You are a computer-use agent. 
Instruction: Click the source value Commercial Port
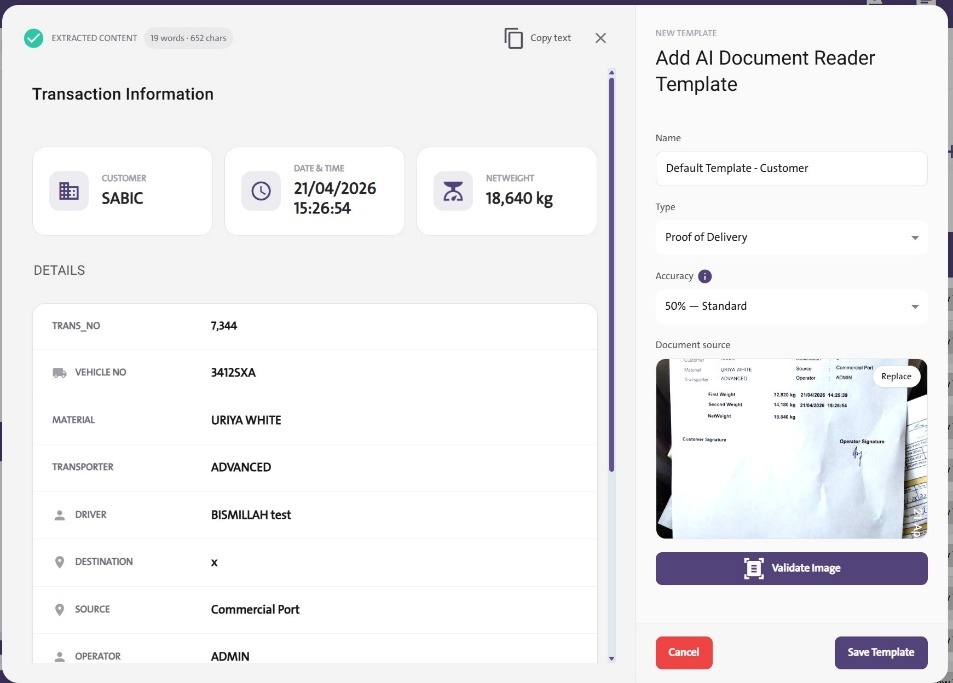coord(255,609)
